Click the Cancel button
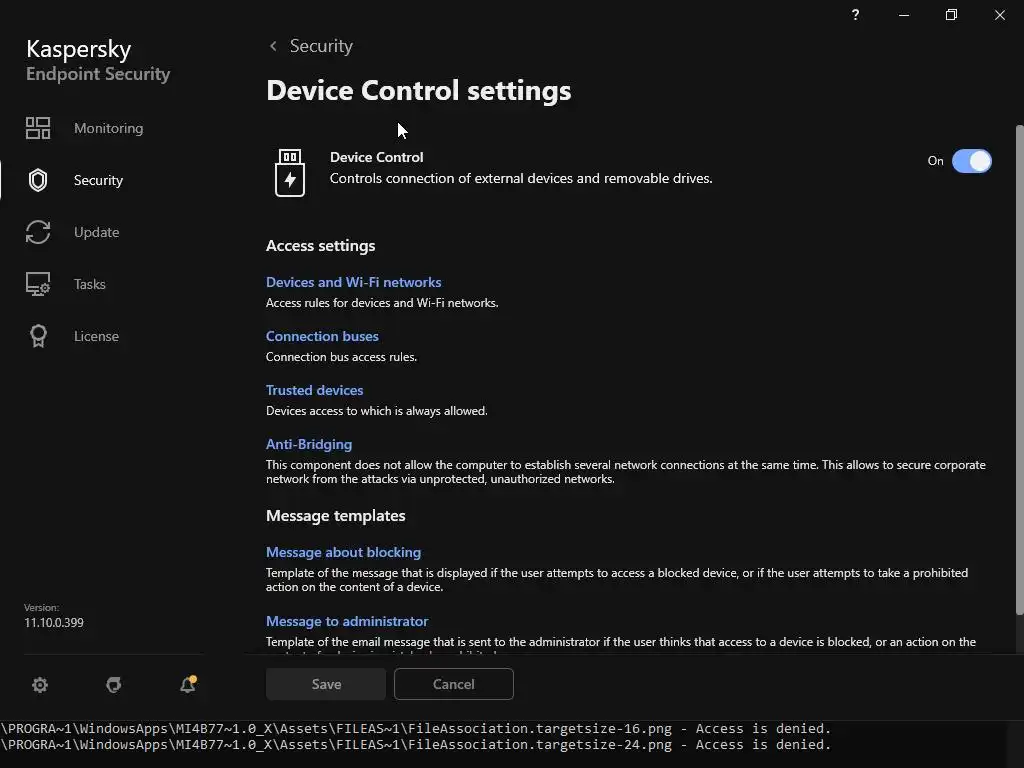This screenshot has width=1024, height=768. point(454,684)
